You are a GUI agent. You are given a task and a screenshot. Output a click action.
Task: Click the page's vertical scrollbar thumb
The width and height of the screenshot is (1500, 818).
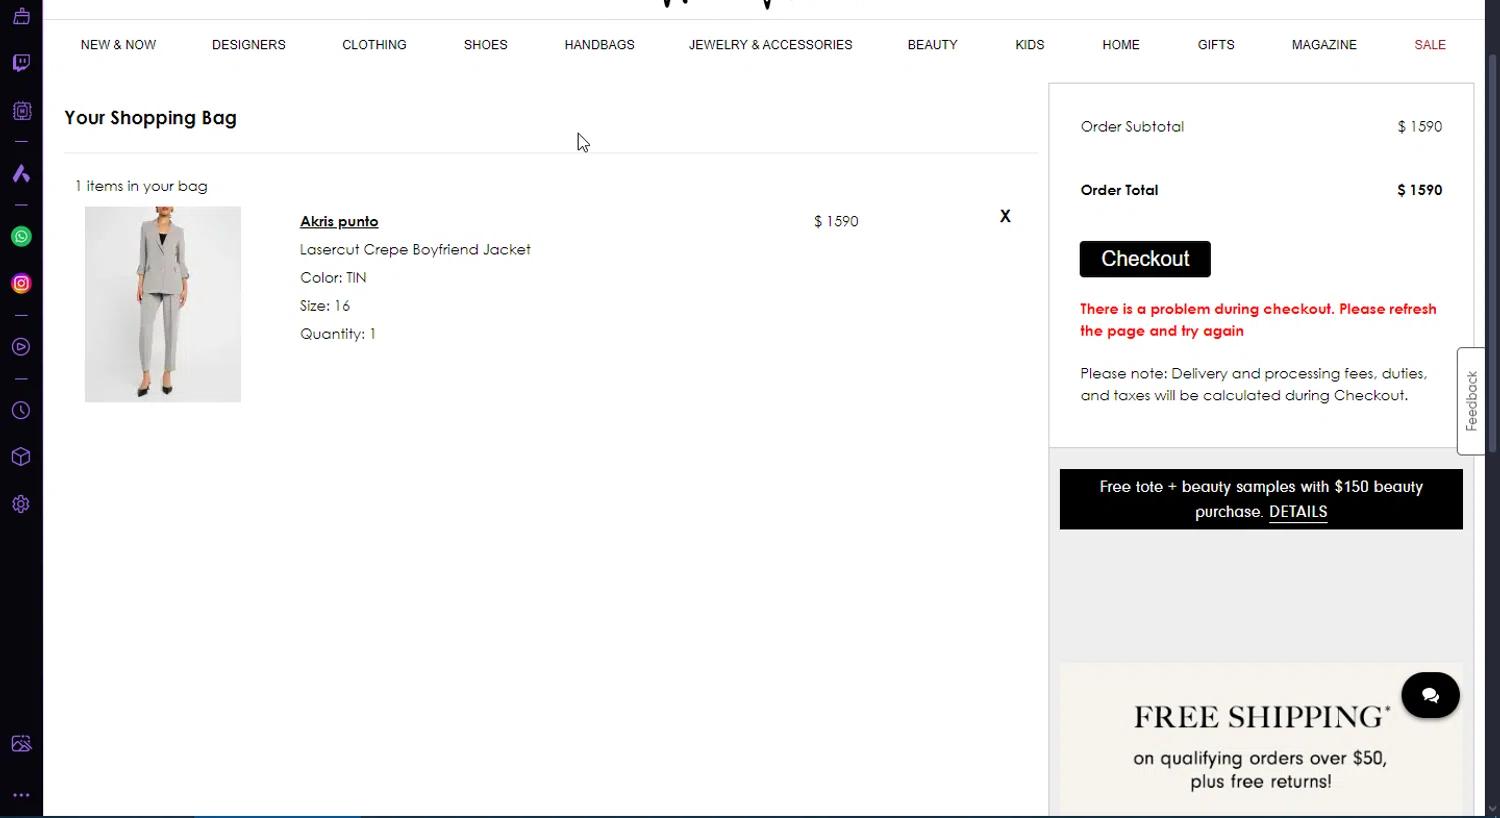coord(1492,250)
